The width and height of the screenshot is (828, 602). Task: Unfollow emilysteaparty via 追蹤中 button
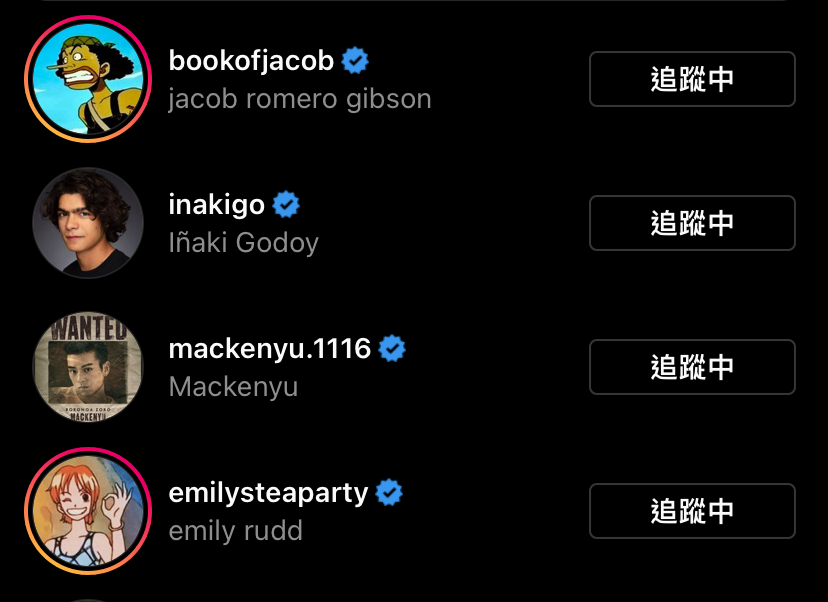(692, 511)
